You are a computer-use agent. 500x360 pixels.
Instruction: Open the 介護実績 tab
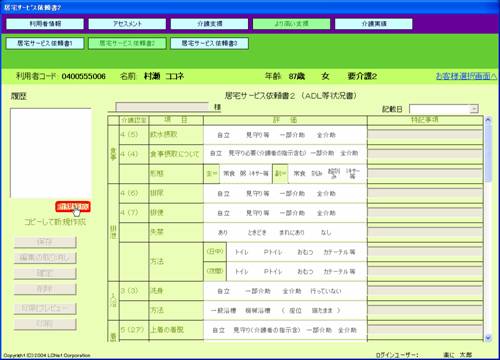click(374, 24)
